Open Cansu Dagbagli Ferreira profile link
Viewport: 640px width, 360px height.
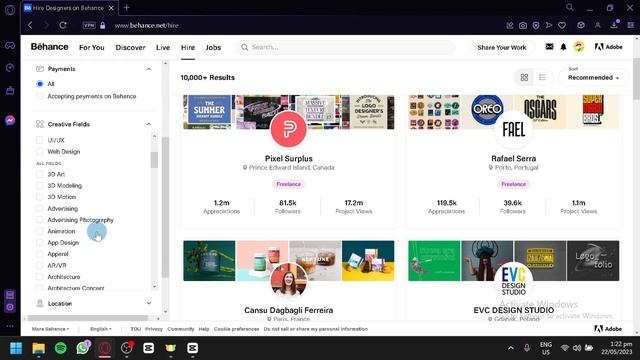point(289,310)
